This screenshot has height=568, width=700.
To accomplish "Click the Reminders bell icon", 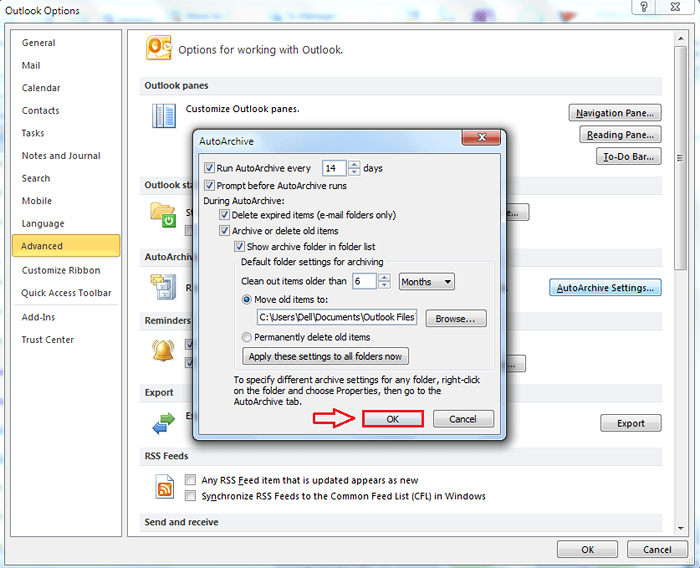I will [x=163, y=350].
